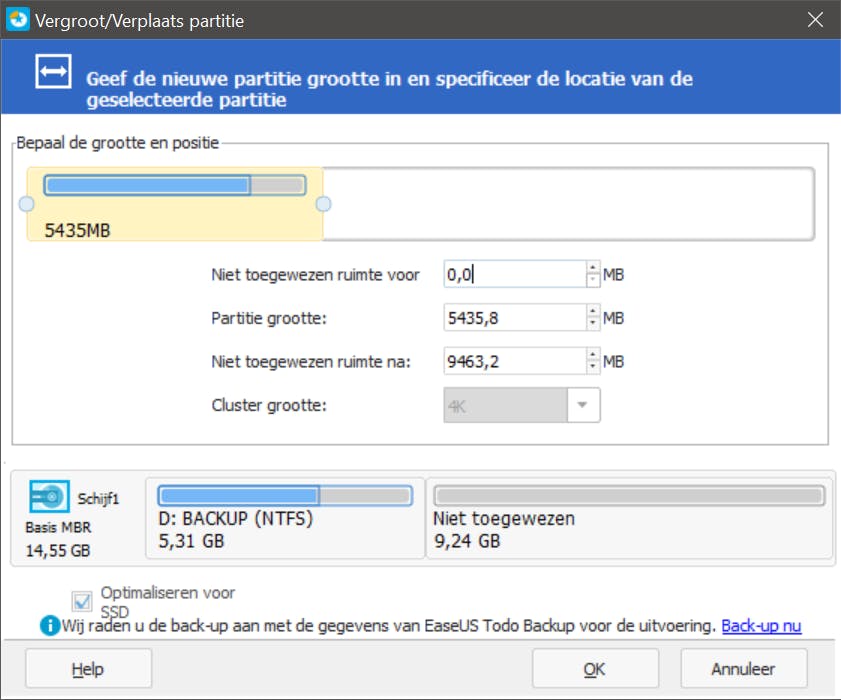Viewport: 841px width, 700px height.
Task: Toggle the Optimaliseren voor SSD checkbox
Action: point(82,601)
